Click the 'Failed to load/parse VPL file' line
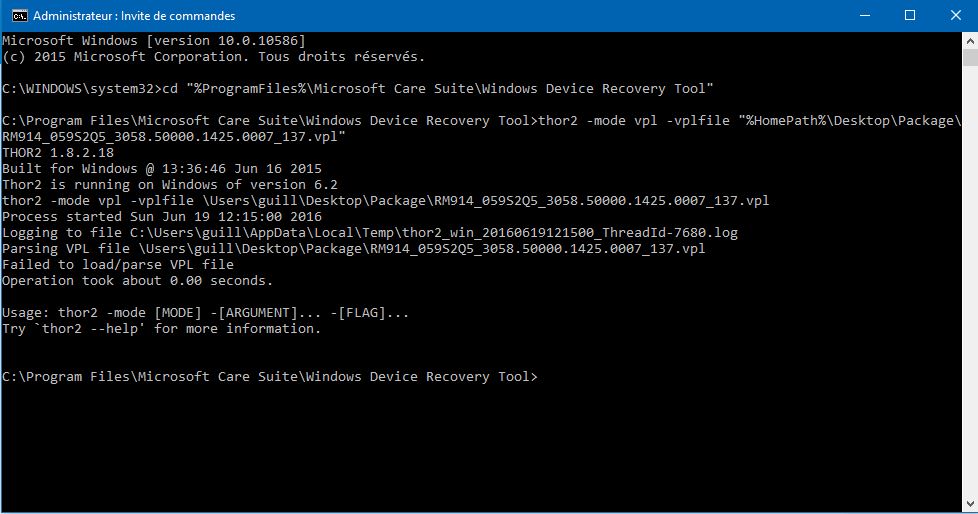The image size is (978, 514). [118, 264]
